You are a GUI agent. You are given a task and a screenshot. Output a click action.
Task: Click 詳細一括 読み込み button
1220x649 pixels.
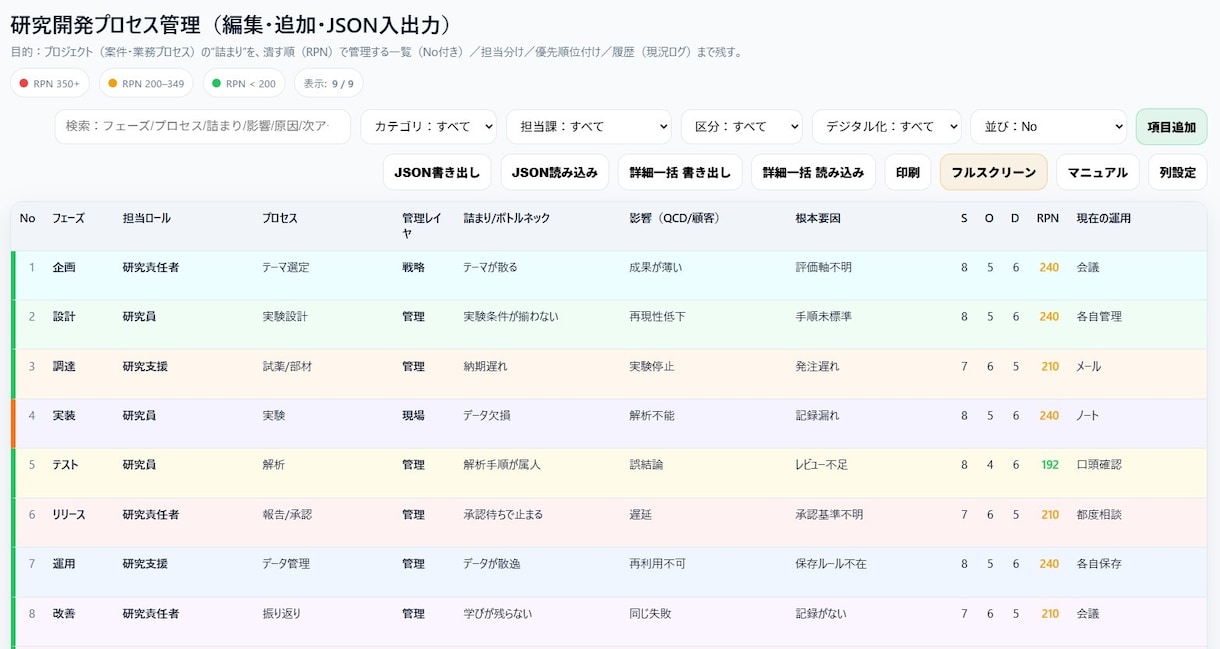pyautogui.click(x=813, y=172)
